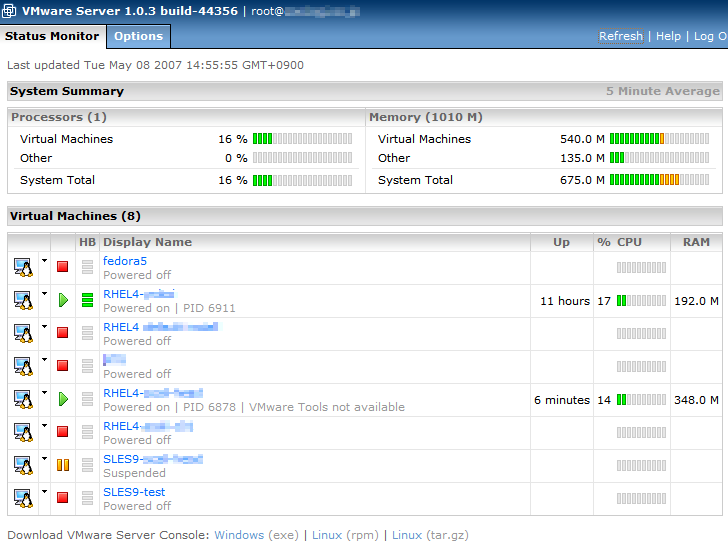This screenshot has width=728, height=546.
Task: Expand dropdown arrow menu for SLES9-test
Action: click(x=45, y=491)
